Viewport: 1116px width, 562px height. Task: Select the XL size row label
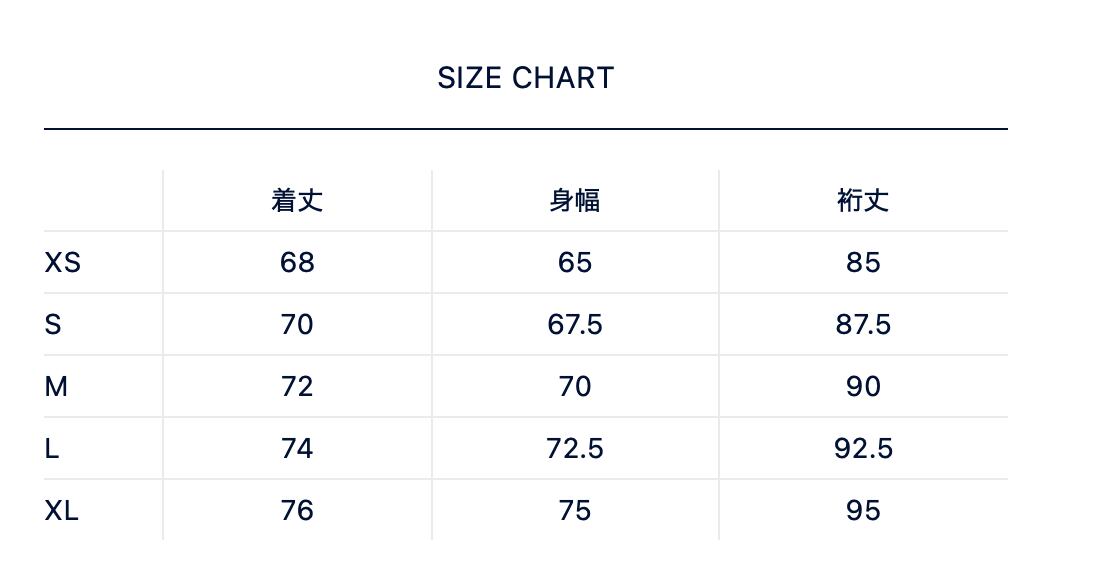pos(61,511)
